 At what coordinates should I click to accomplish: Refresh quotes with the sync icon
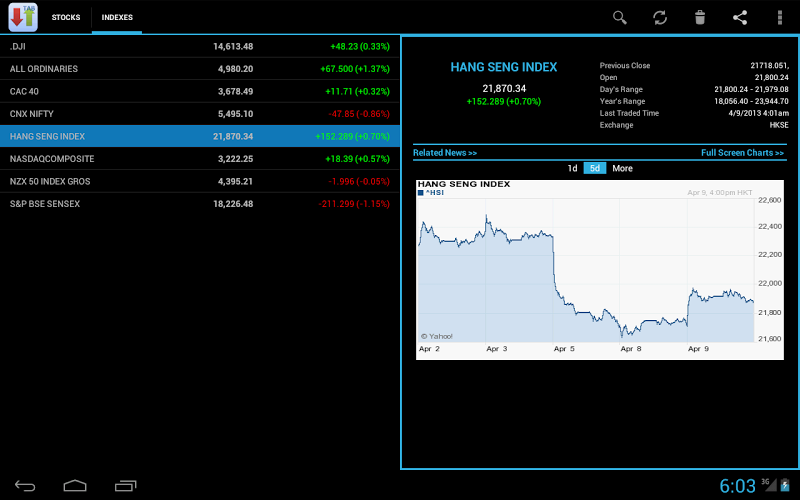(660, 17)
